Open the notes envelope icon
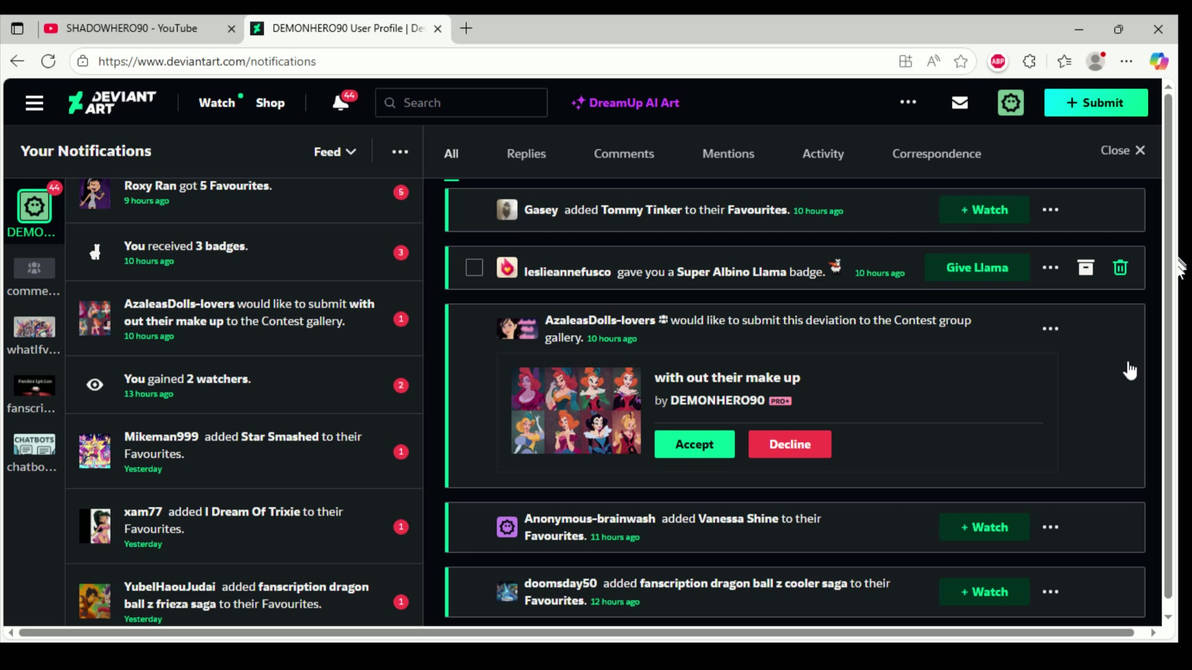This screenshot has height=670, width=1192. (x=959, y=103)
